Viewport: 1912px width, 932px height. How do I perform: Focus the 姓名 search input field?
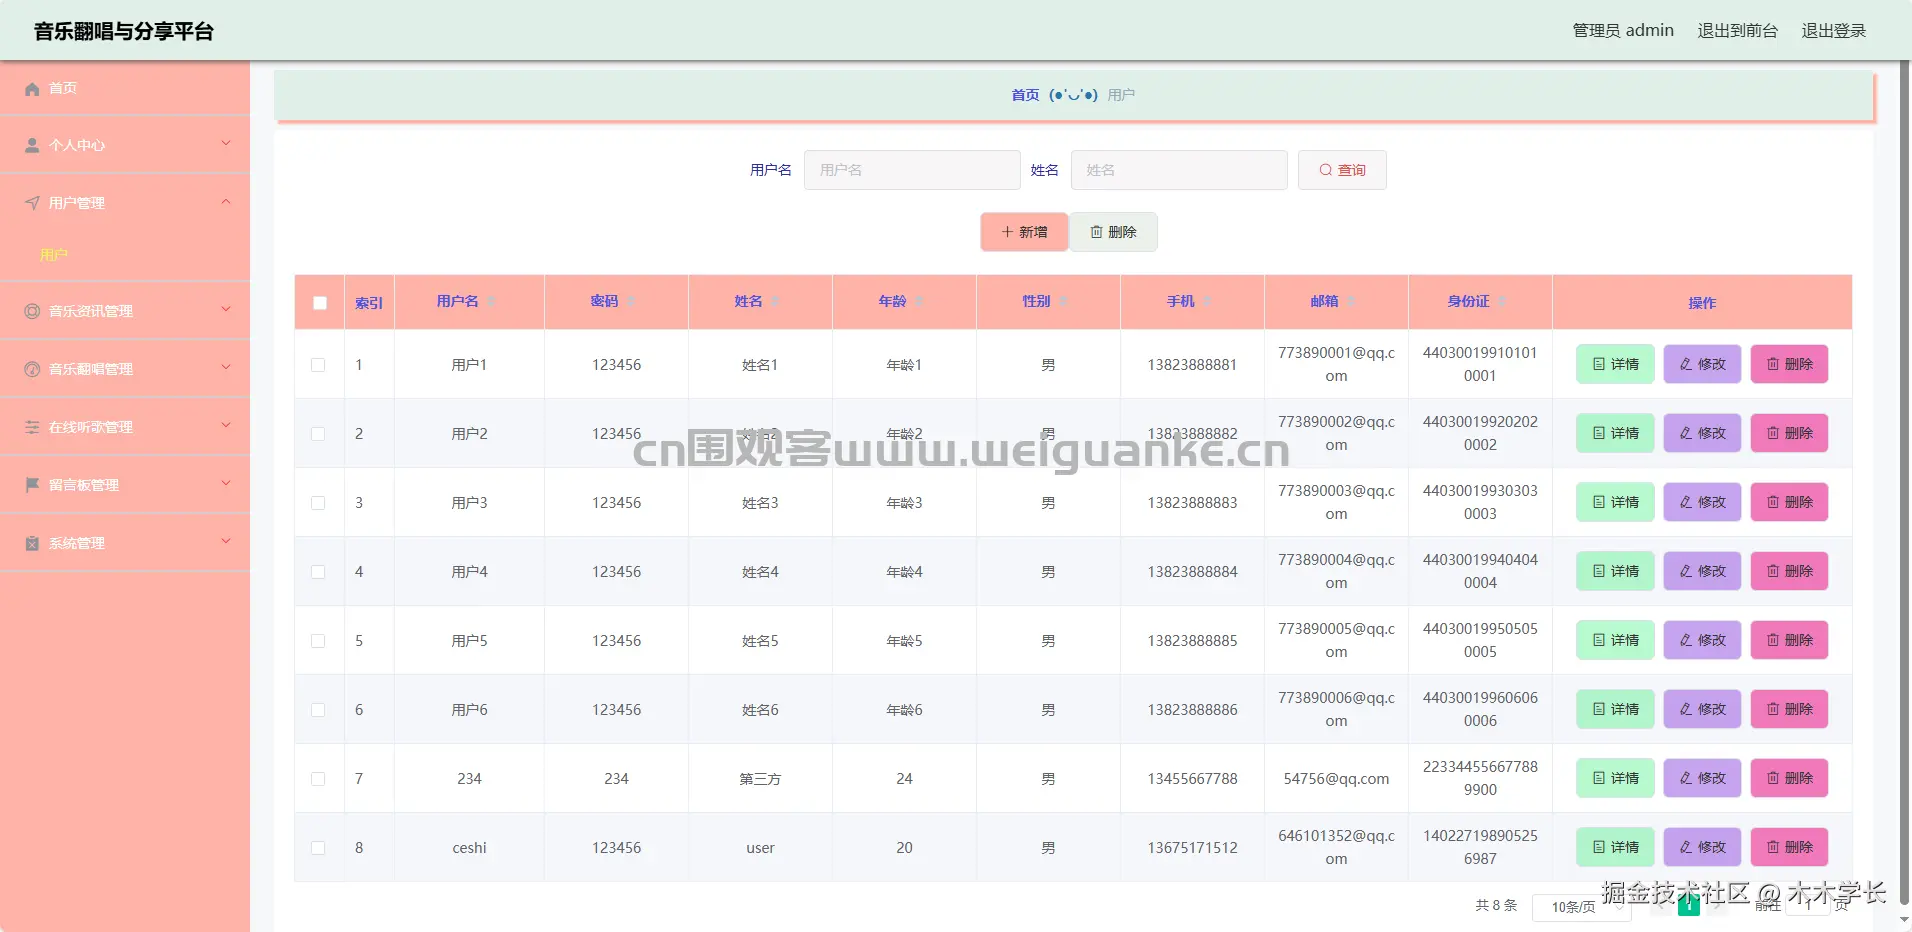pos(1179,170)
